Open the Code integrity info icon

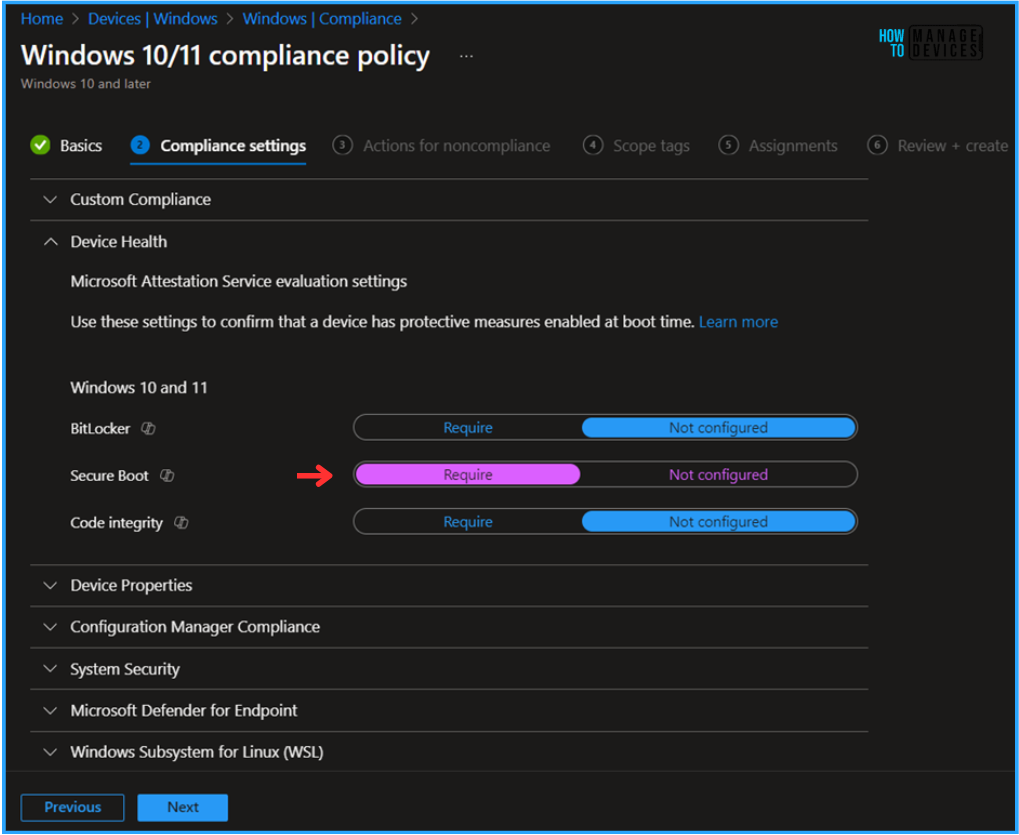(x=181, y=522)
